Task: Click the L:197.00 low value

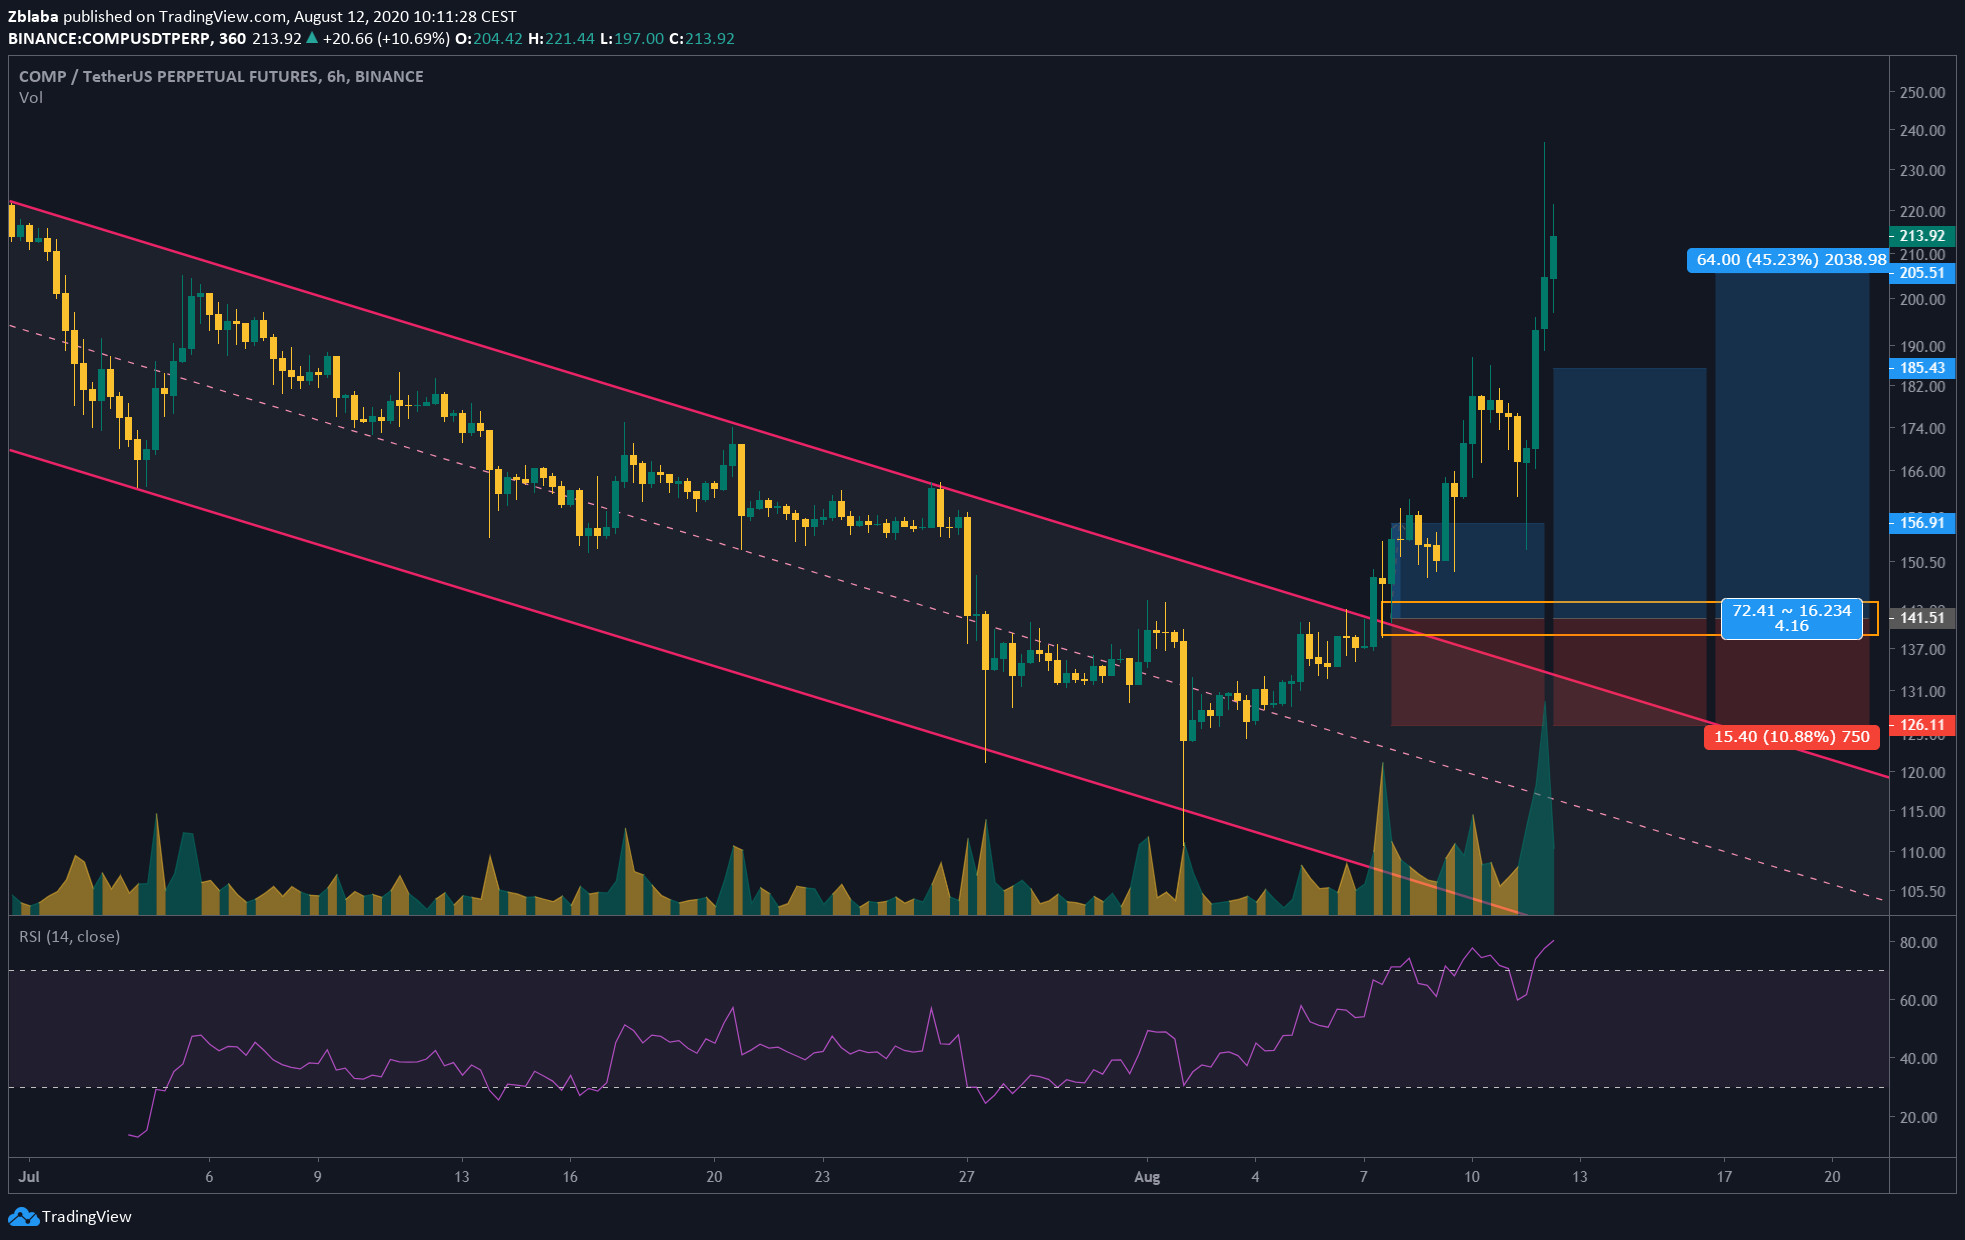Action: point(632,38)
